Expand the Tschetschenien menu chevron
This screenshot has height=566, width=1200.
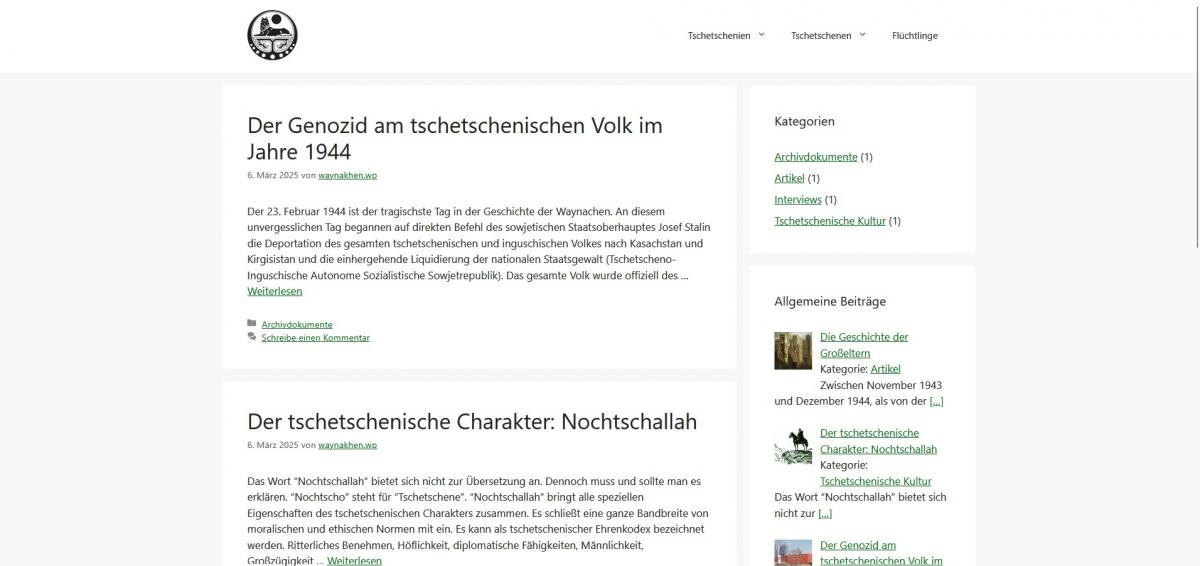pyautogui.click(x=761, y=35)
